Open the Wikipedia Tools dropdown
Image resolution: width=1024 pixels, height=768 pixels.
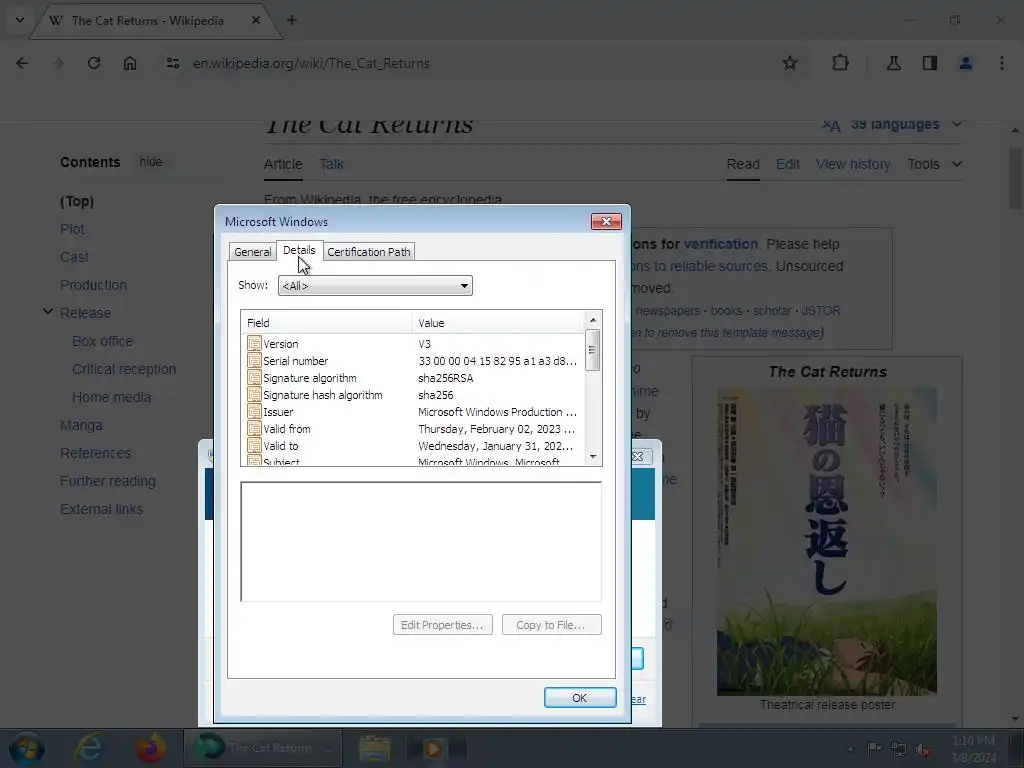coord(935,165)
